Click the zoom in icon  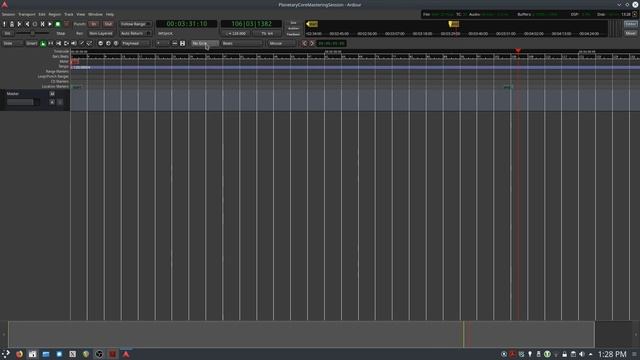coord(108,43)
